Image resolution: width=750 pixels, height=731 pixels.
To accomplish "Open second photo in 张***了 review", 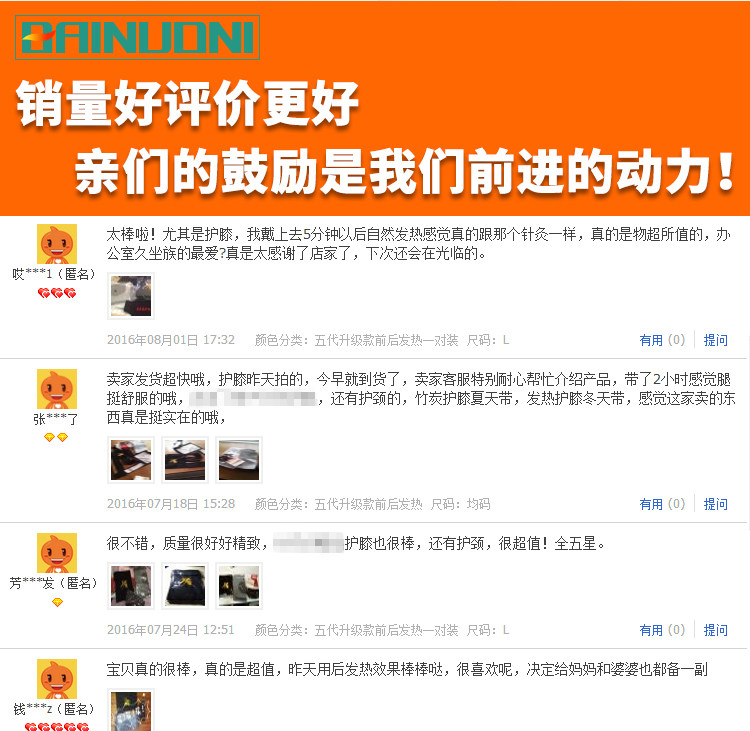I will 185,460.
